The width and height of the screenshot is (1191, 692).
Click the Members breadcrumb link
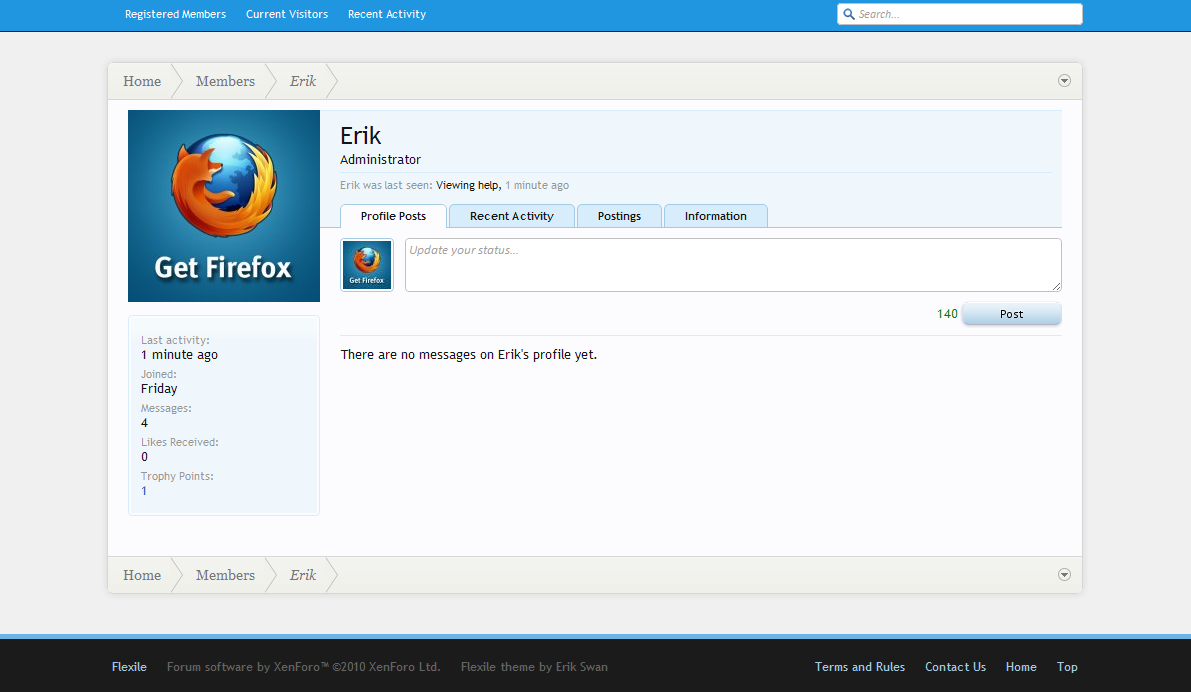tap(224, 81)
